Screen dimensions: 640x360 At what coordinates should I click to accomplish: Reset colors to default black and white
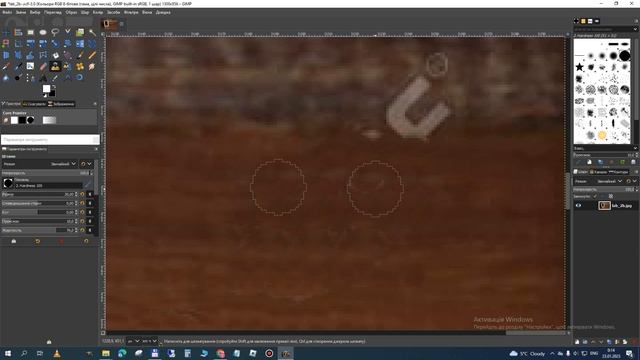point(45,95)
